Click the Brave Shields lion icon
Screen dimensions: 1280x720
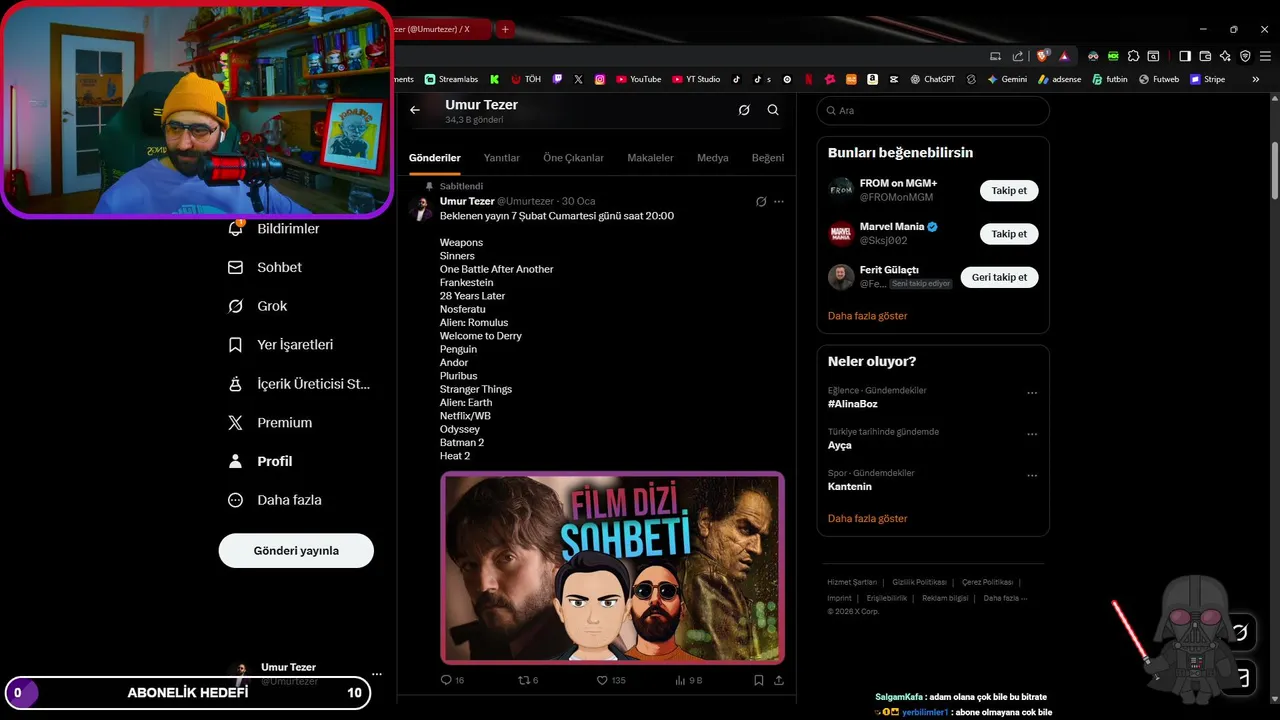click(x=1043, y=56)
